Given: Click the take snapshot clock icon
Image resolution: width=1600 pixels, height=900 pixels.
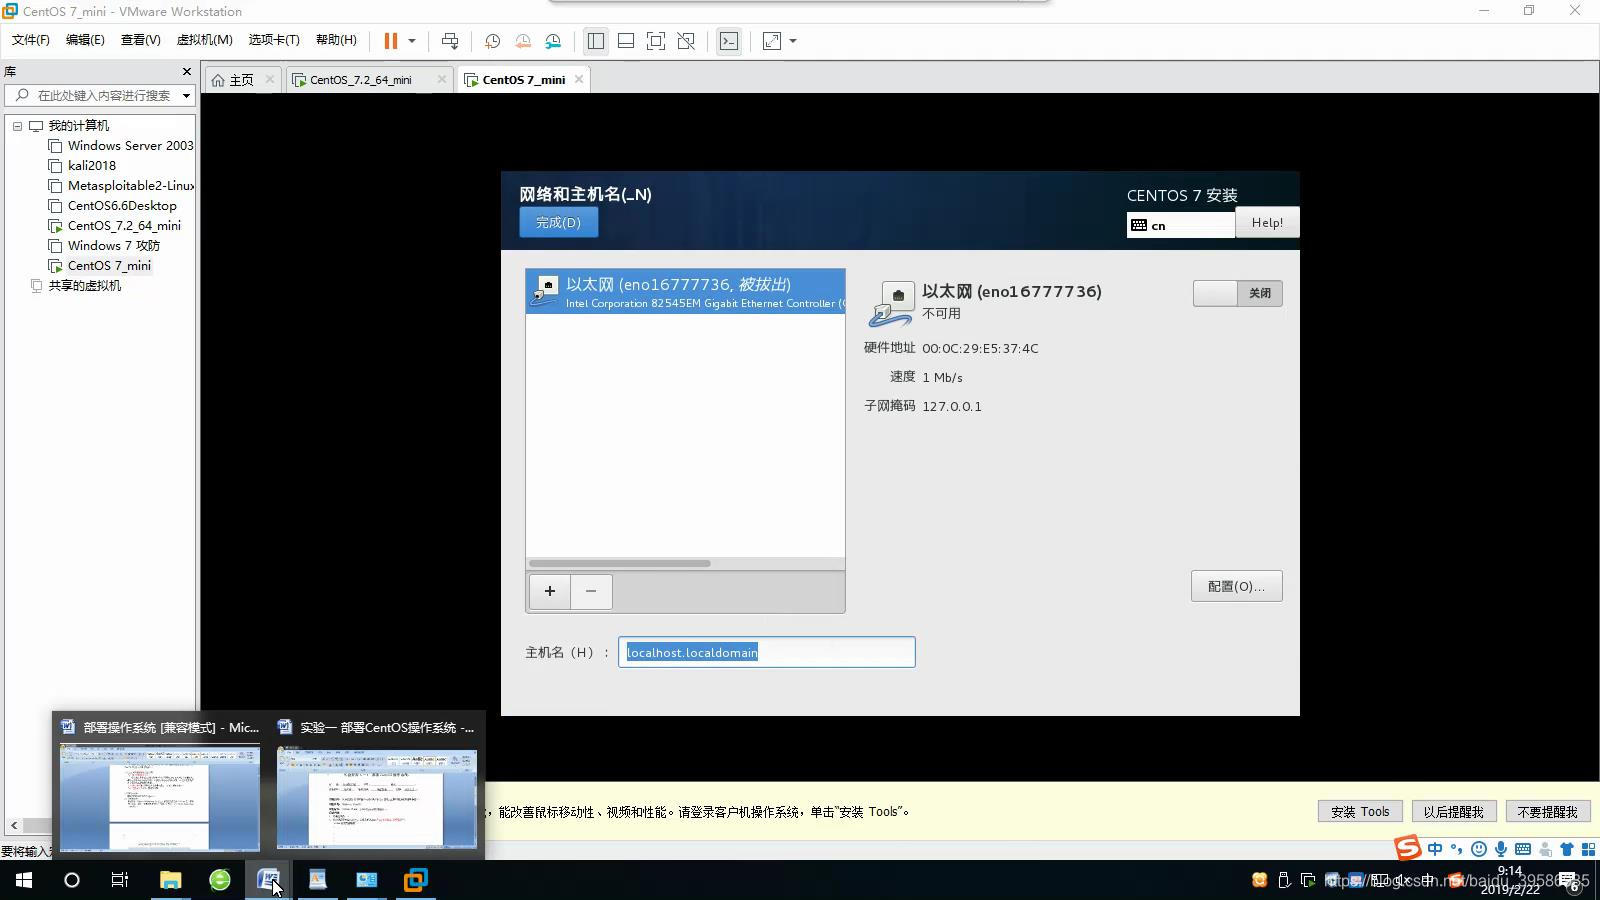Looking at the screenshot, I should click(492, 41).
